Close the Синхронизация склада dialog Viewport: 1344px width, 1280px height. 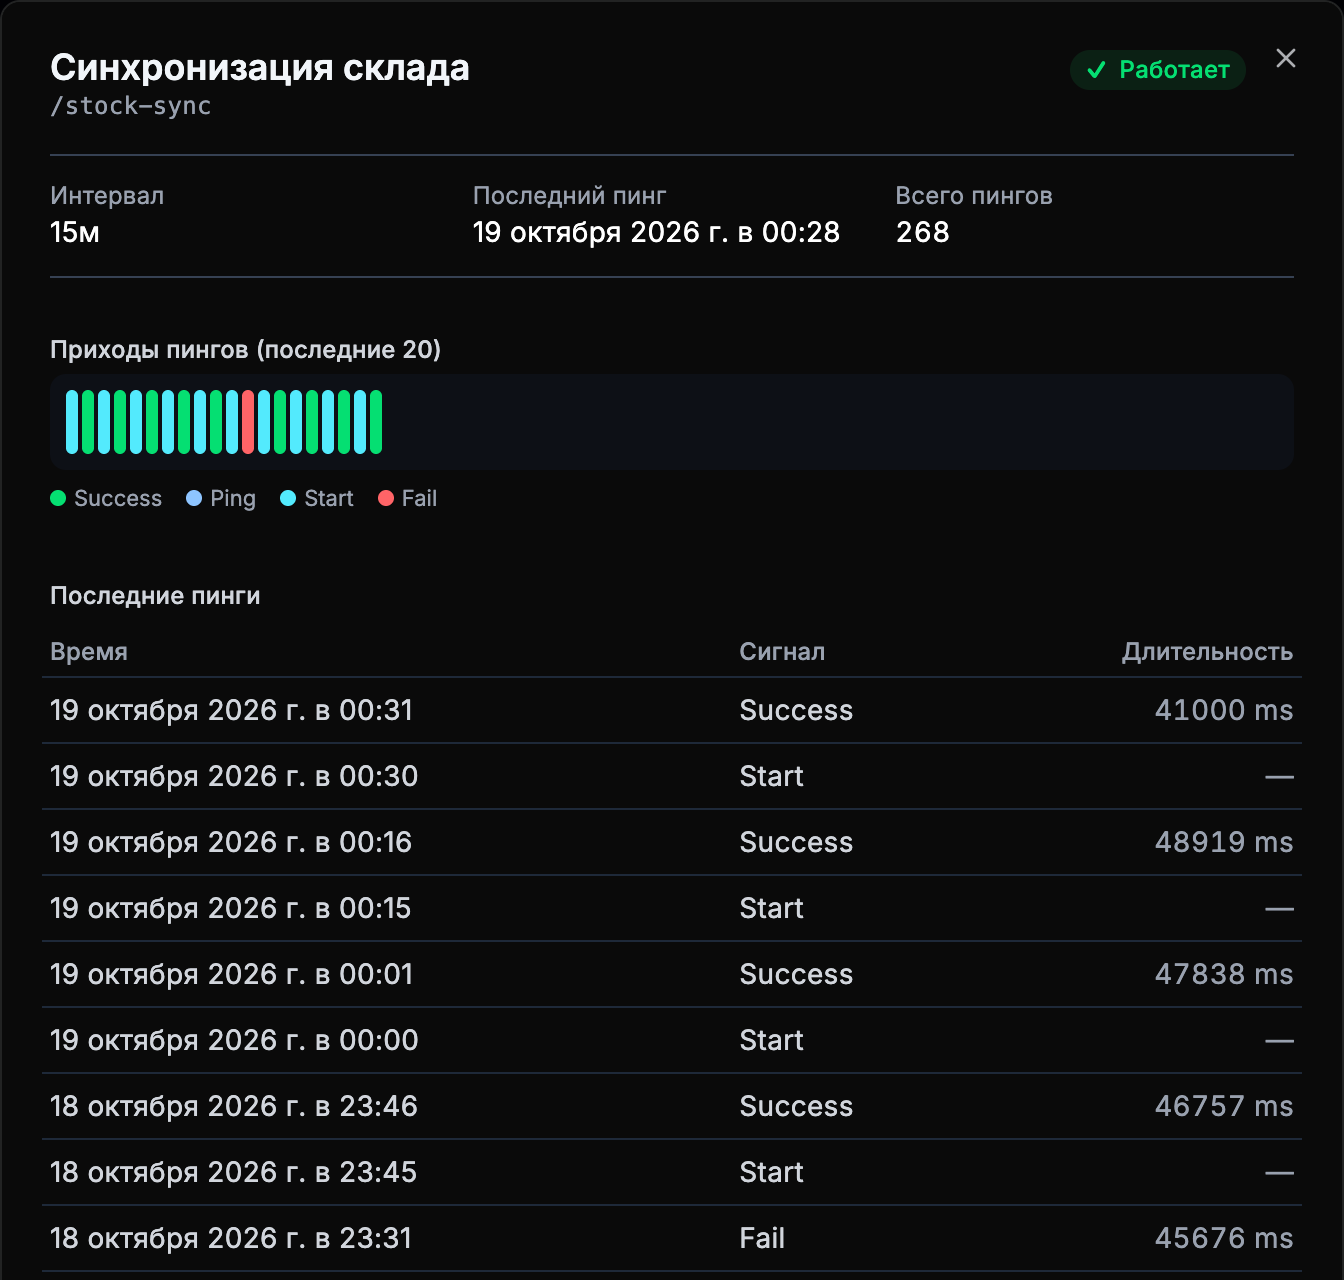1286,58
